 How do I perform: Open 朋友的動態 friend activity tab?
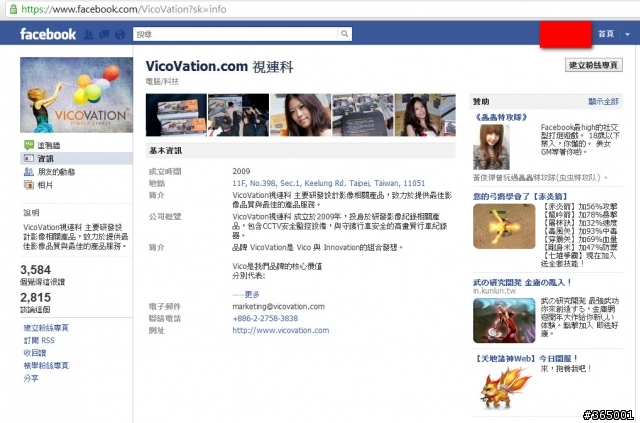coord(56,172)
